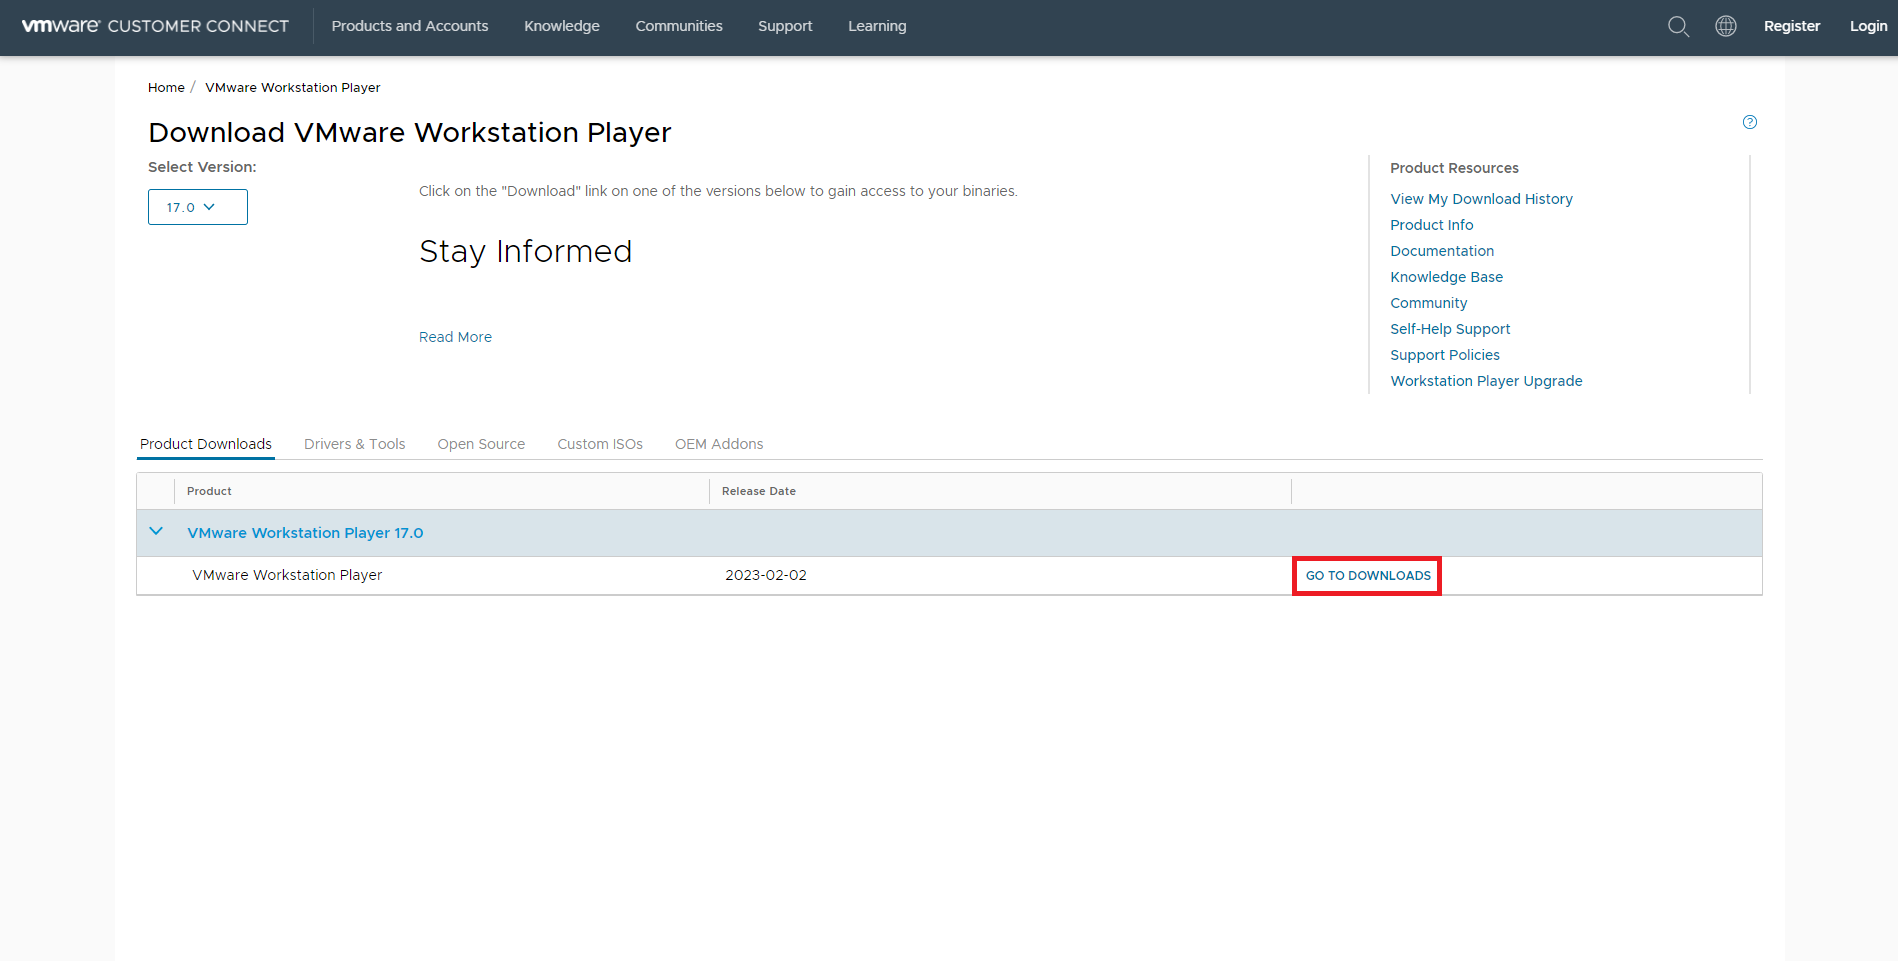The height and width of the screenshot is (961, 1898).
Task: Open the Communities menu
Action: pos(679,26)
